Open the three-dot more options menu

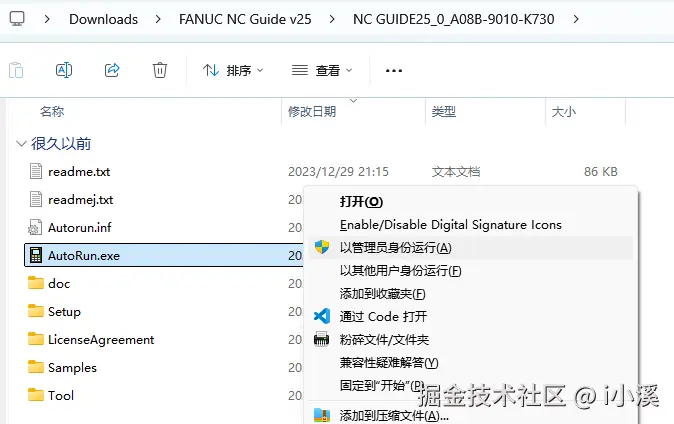tap(394, 71)
